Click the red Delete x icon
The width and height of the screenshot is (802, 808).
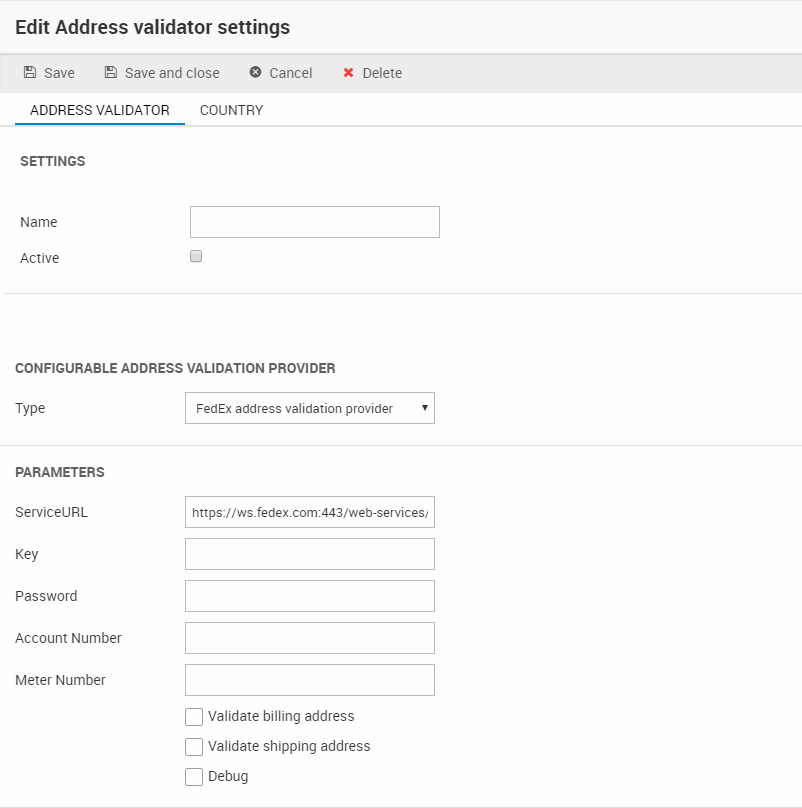point(349,73)
